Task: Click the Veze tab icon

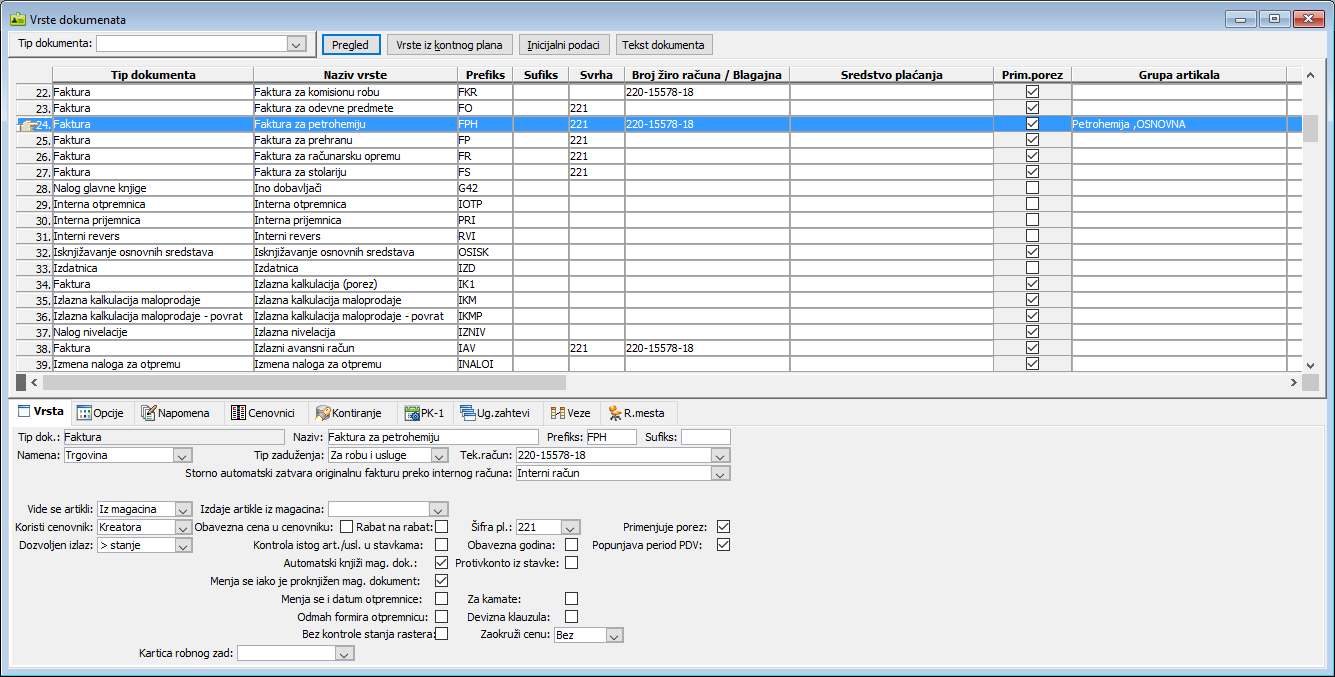Action: coord(558,413)
